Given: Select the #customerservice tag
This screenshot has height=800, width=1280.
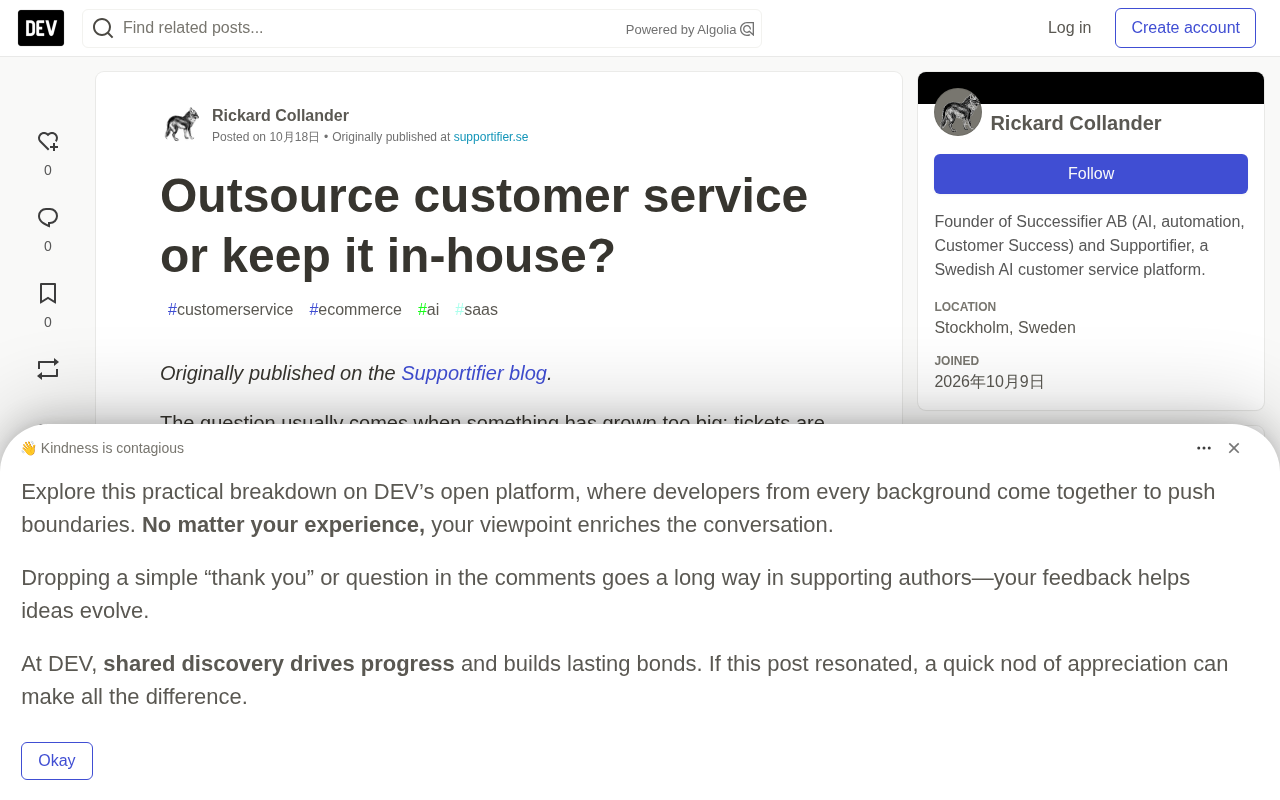Looking at the screenshot, I should [231, 310].
